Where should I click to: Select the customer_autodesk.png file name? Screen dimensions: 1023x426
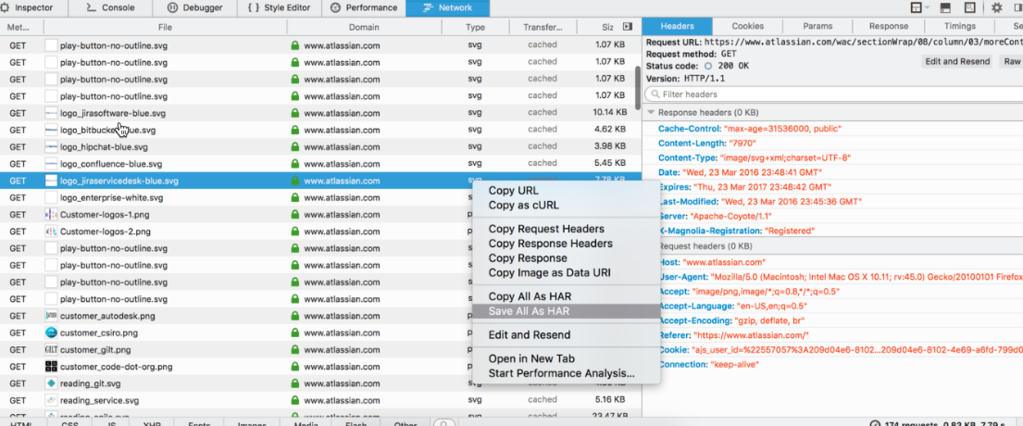(108, 316)
